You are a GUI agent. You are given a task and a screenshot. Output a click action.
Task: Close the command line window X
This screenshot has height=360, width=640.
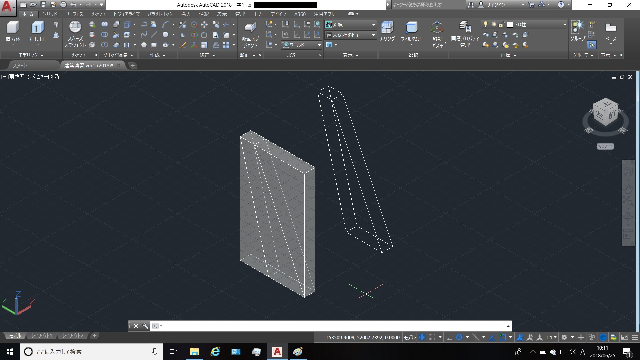click(x=136, y=326)
